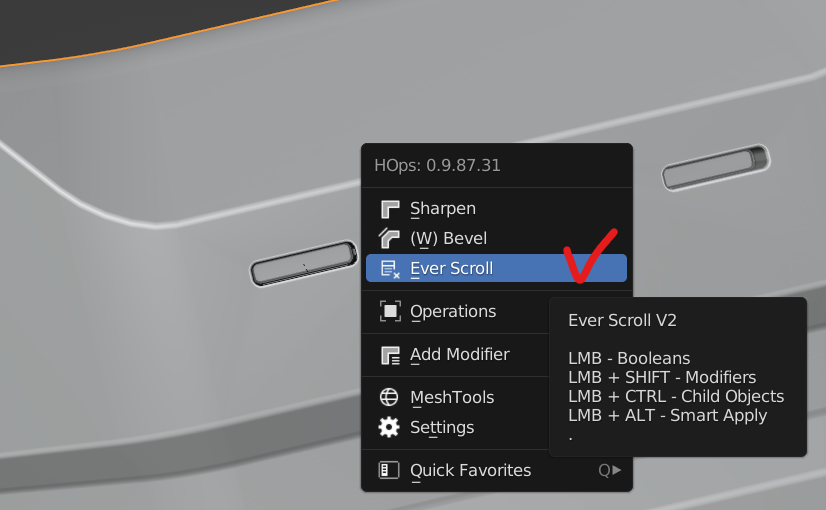Click the Bevel curved-corner icon
The image size is (826, 510).
point(389,238)
